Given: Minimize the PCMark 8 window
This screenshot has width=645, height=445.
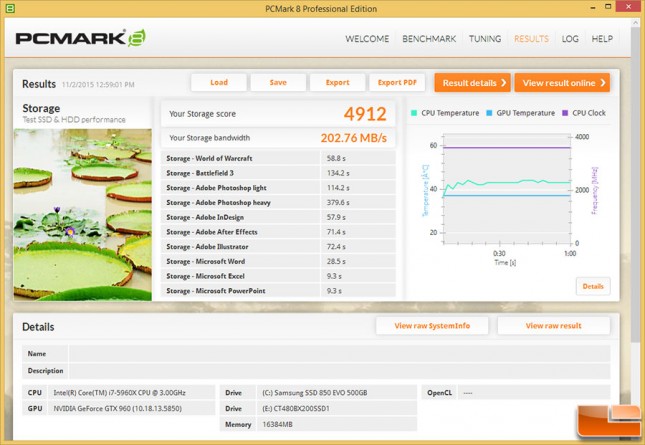Looking at the screenshot, I should tap(593, 8).
